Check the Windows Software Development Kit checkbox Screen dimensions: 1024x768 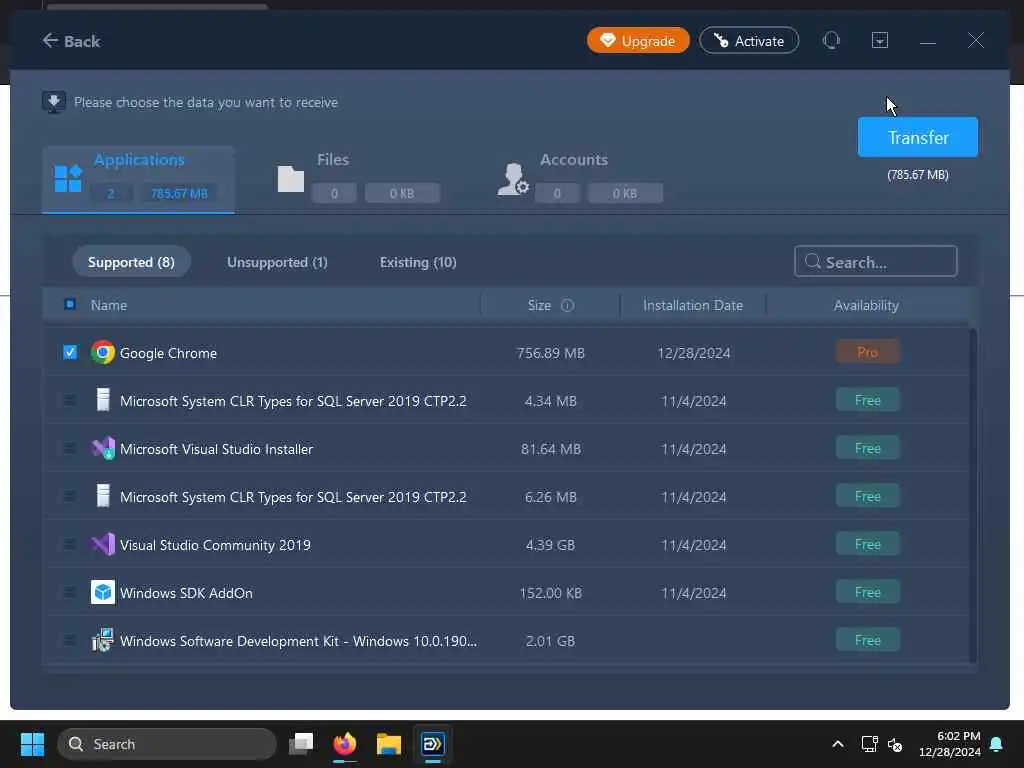coord(70,641)
